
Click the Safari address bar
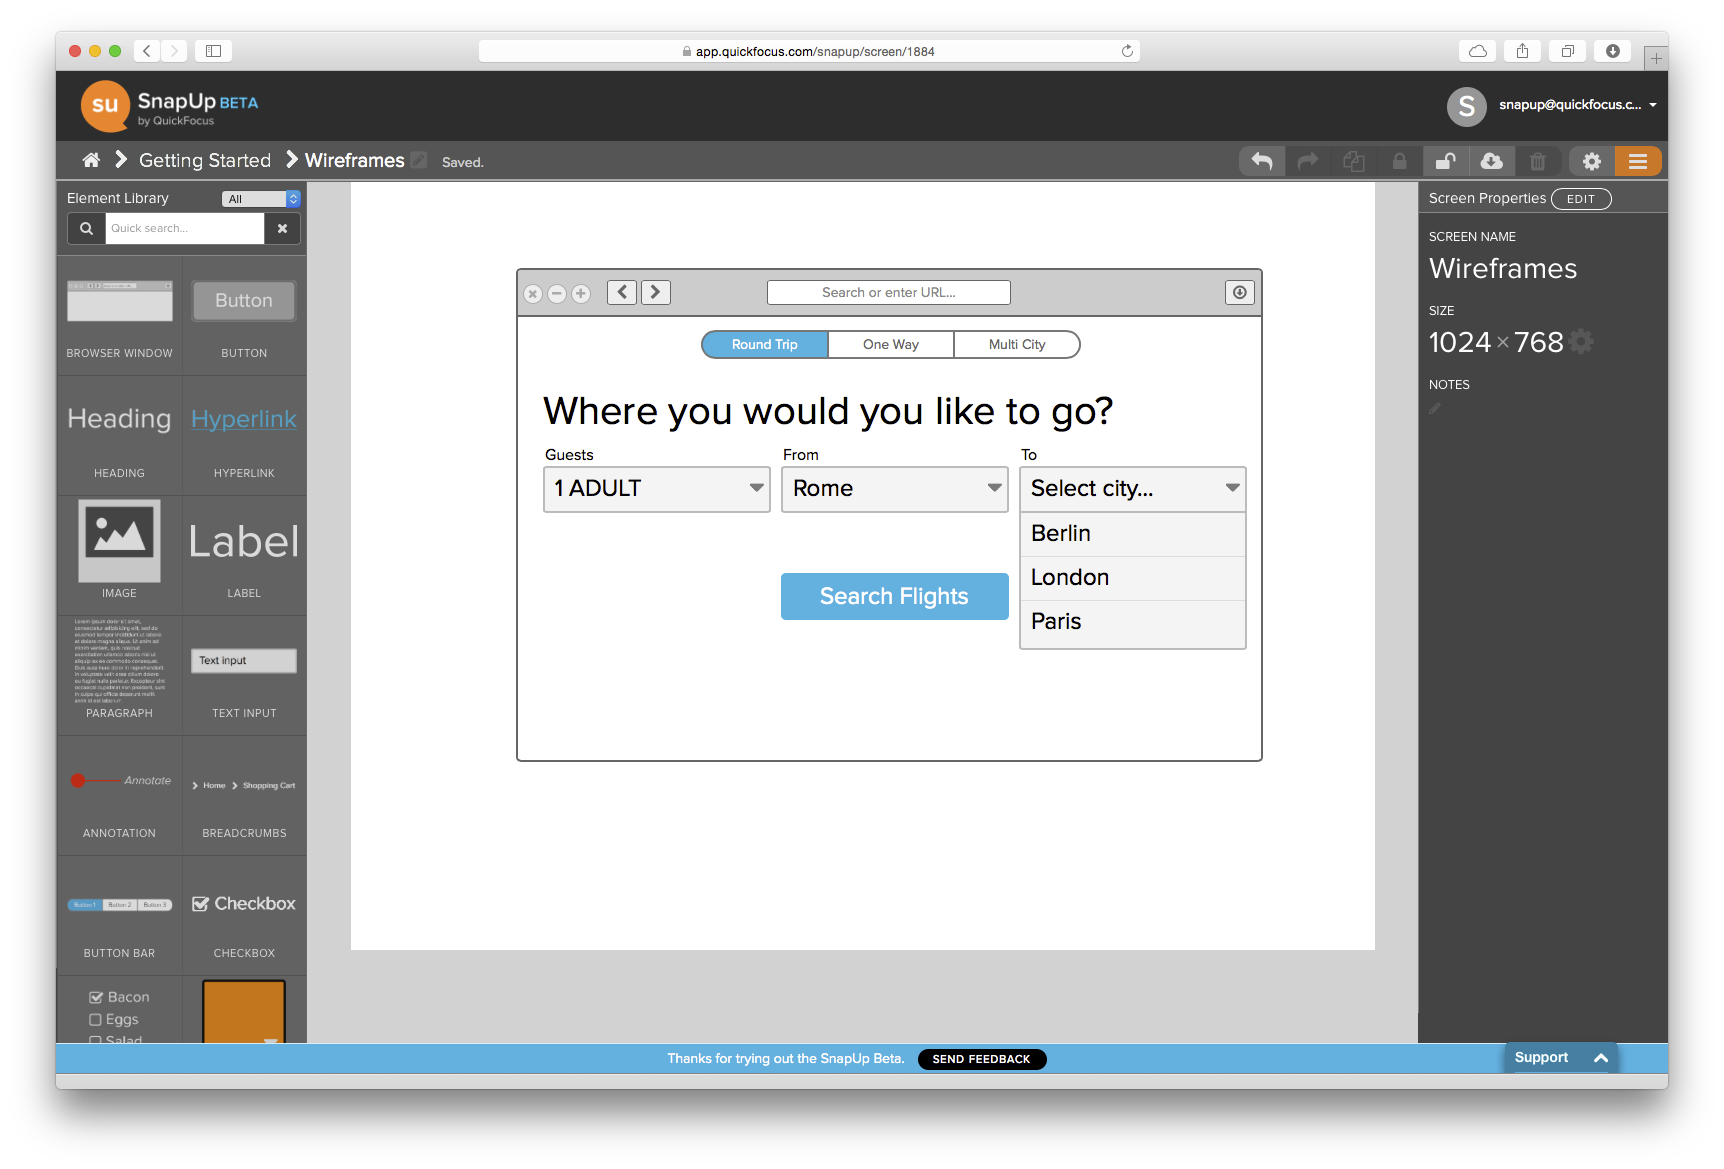click(x=808, y=51)
